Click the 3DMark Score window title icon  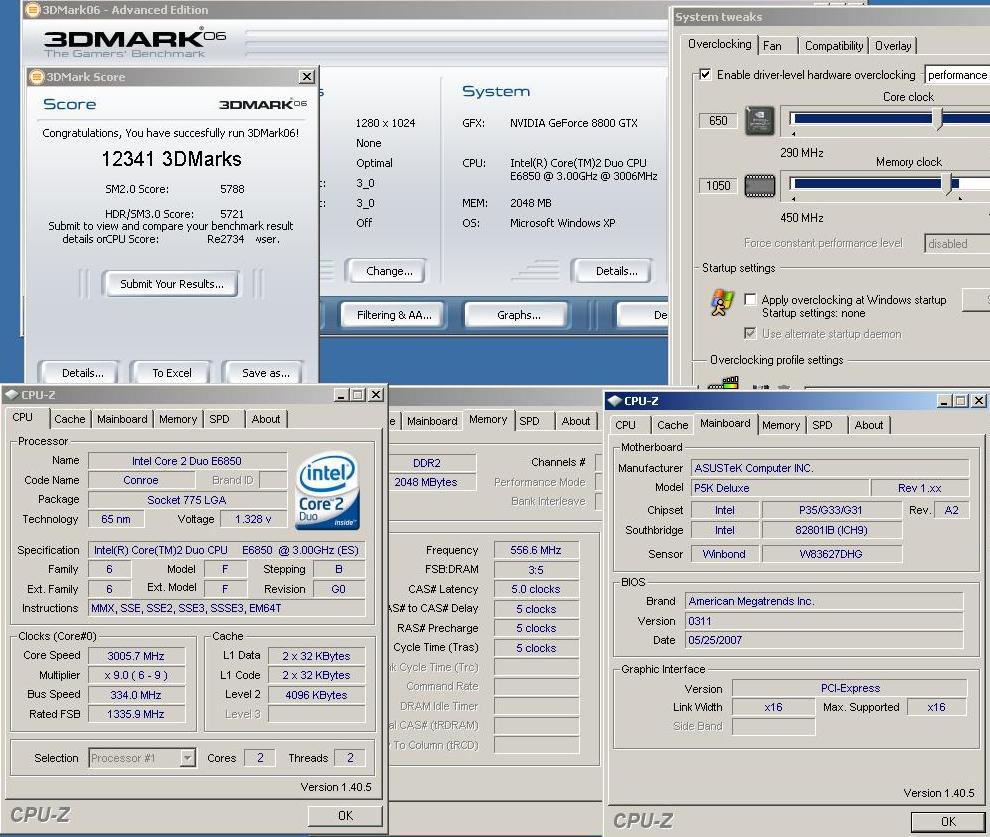click(x=37, y=77)
